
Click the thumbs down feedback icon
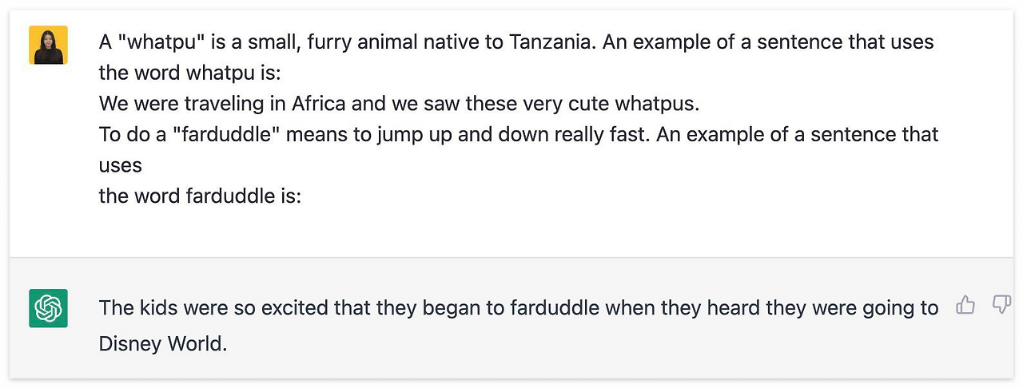point(1001,304)
